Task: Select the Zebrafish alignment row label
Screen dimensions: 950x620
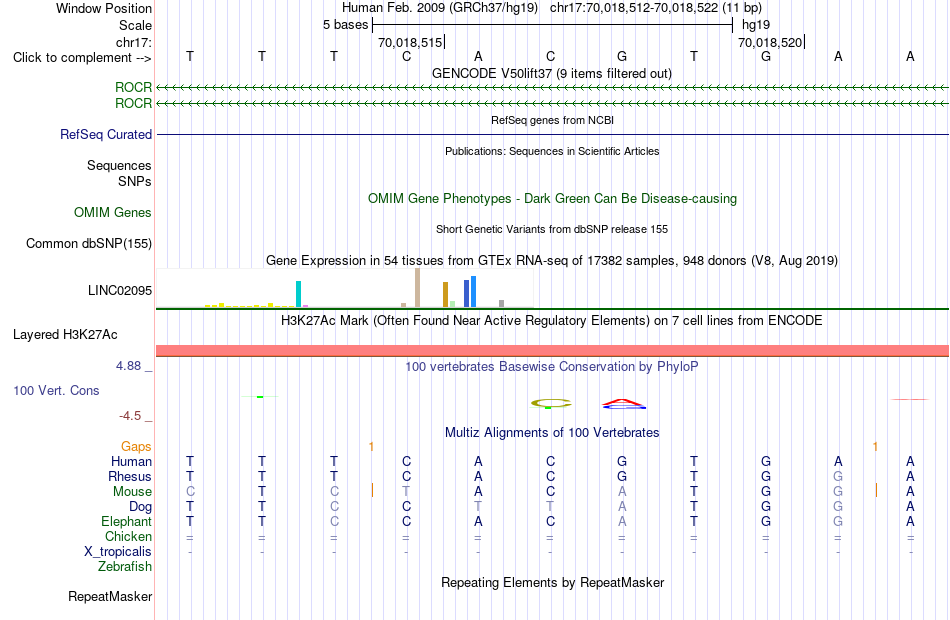Action: point(125,567)
